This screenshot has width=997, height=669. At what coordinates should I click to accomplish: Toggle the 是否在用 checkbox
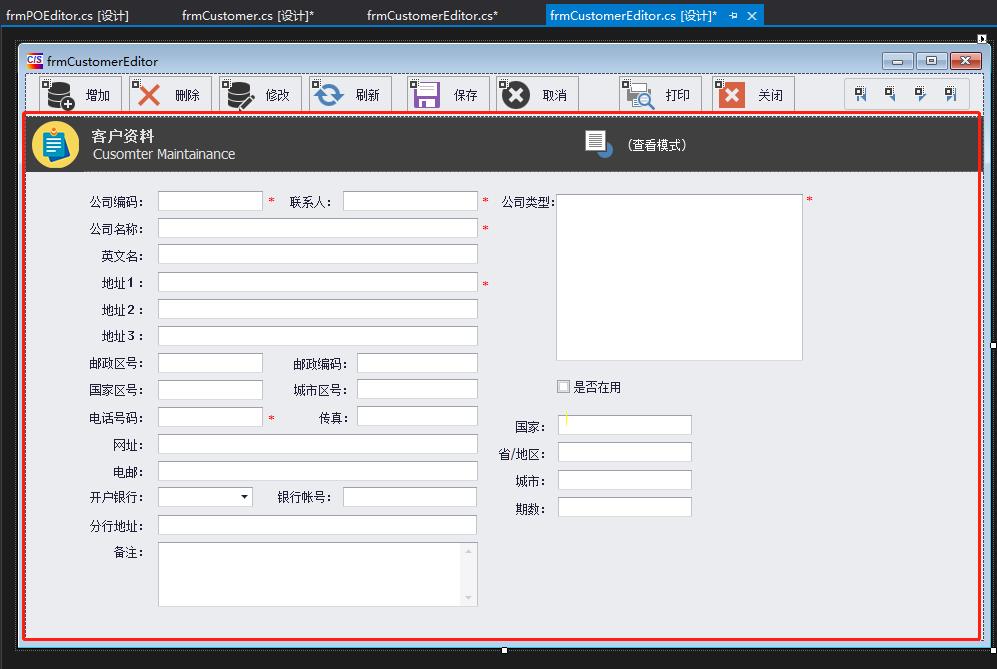[563, 387]
